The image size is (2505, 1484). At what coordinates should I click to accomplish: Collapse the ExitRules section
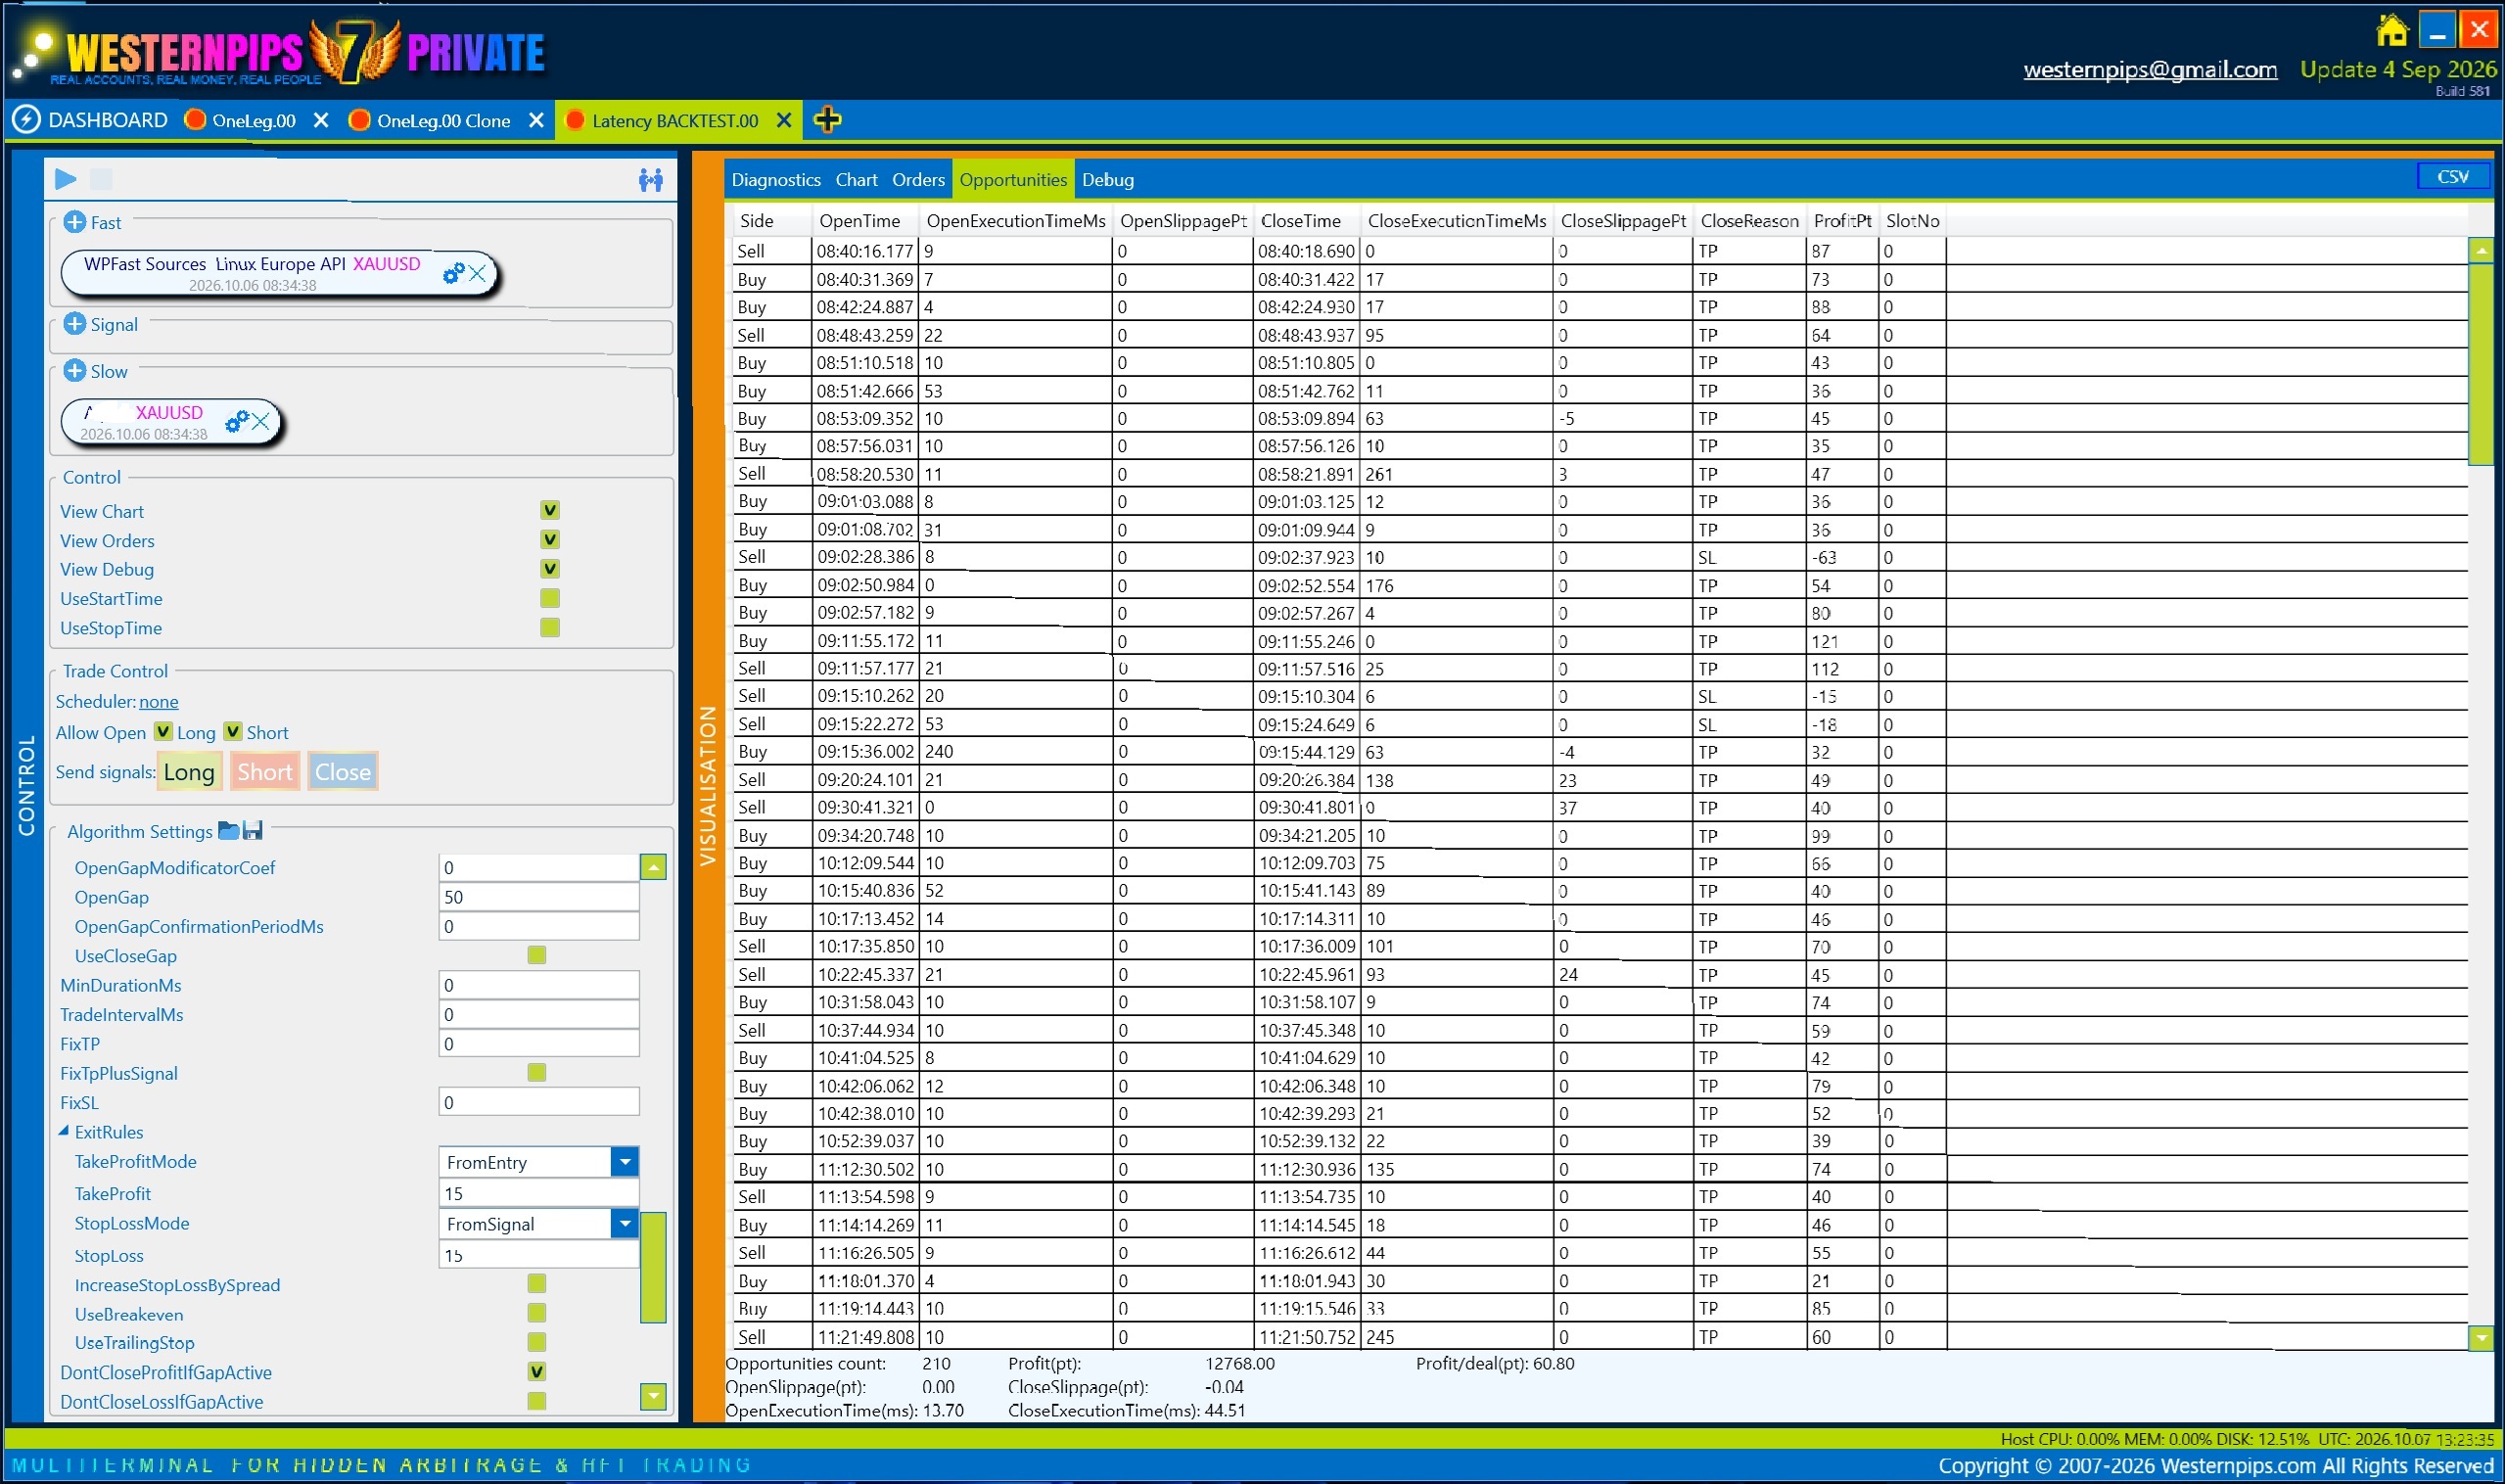[64, 1131]
